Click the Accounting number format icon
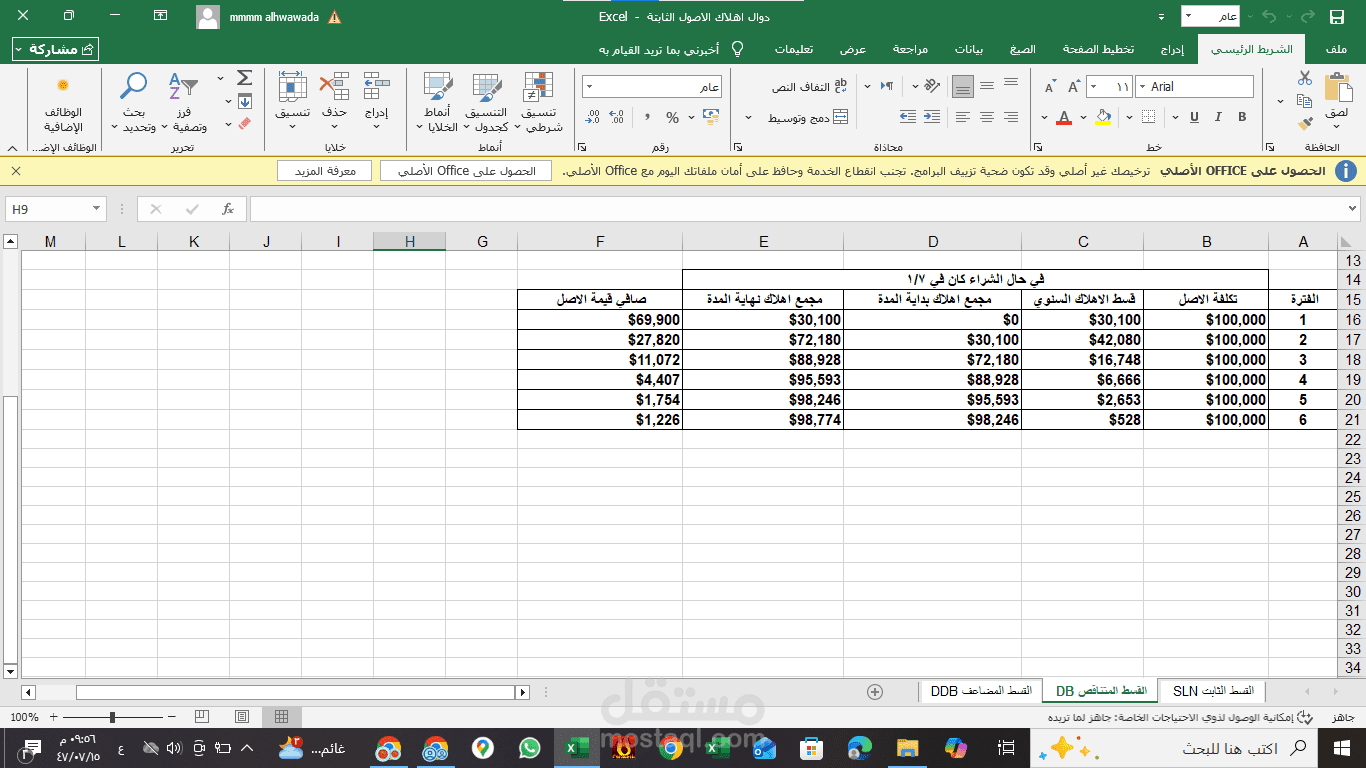This screenshot has height=768, width=1366. [711, 117]
